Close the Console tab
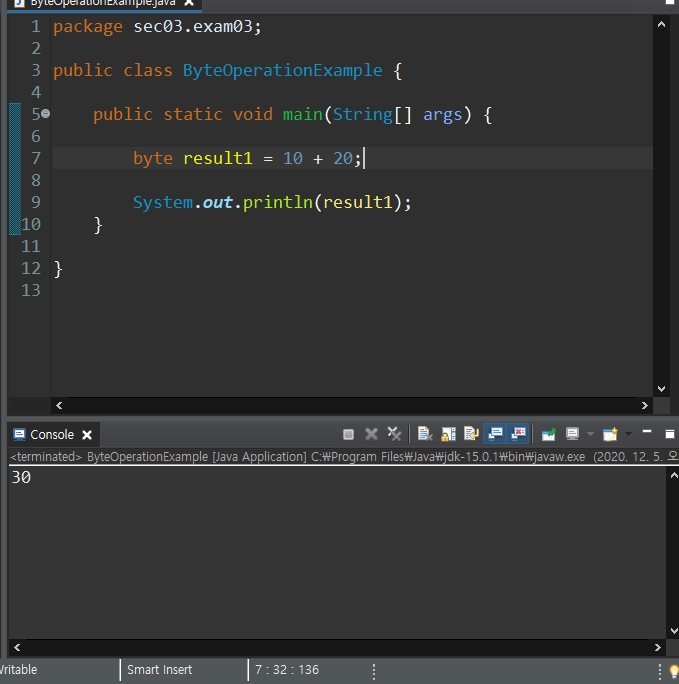 pos(87,435)
